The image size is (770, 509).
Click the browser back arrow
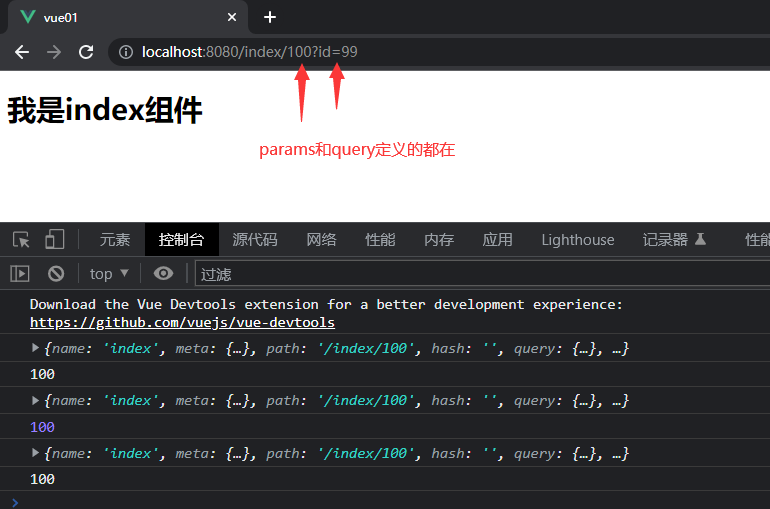click(22, 52)
